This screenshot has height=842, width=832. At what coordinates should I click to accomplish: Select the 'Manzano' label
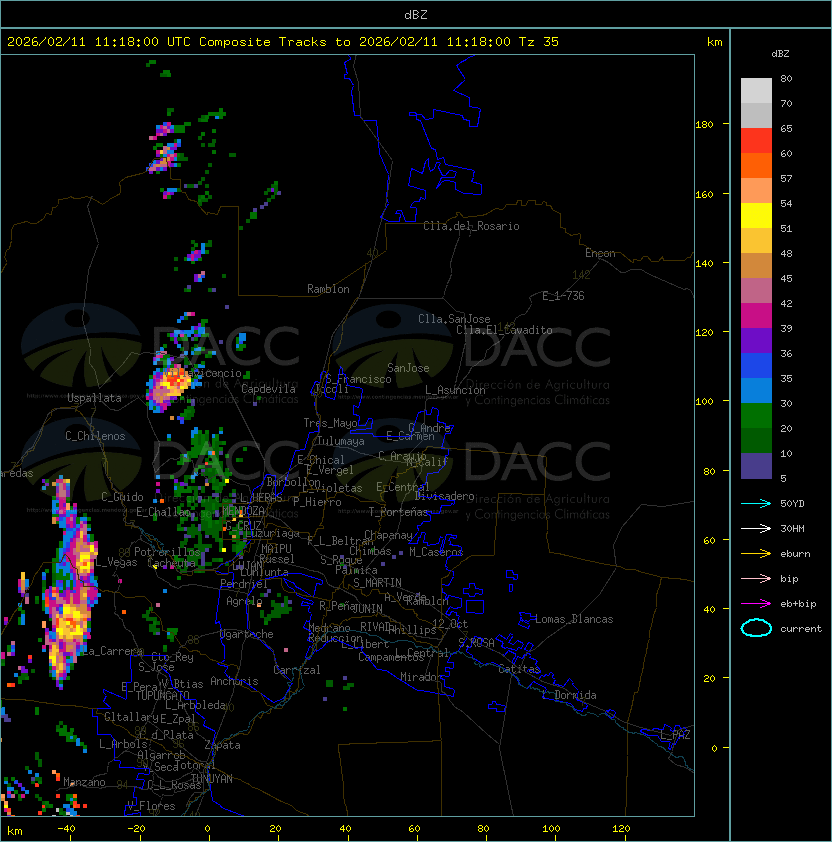84,782
